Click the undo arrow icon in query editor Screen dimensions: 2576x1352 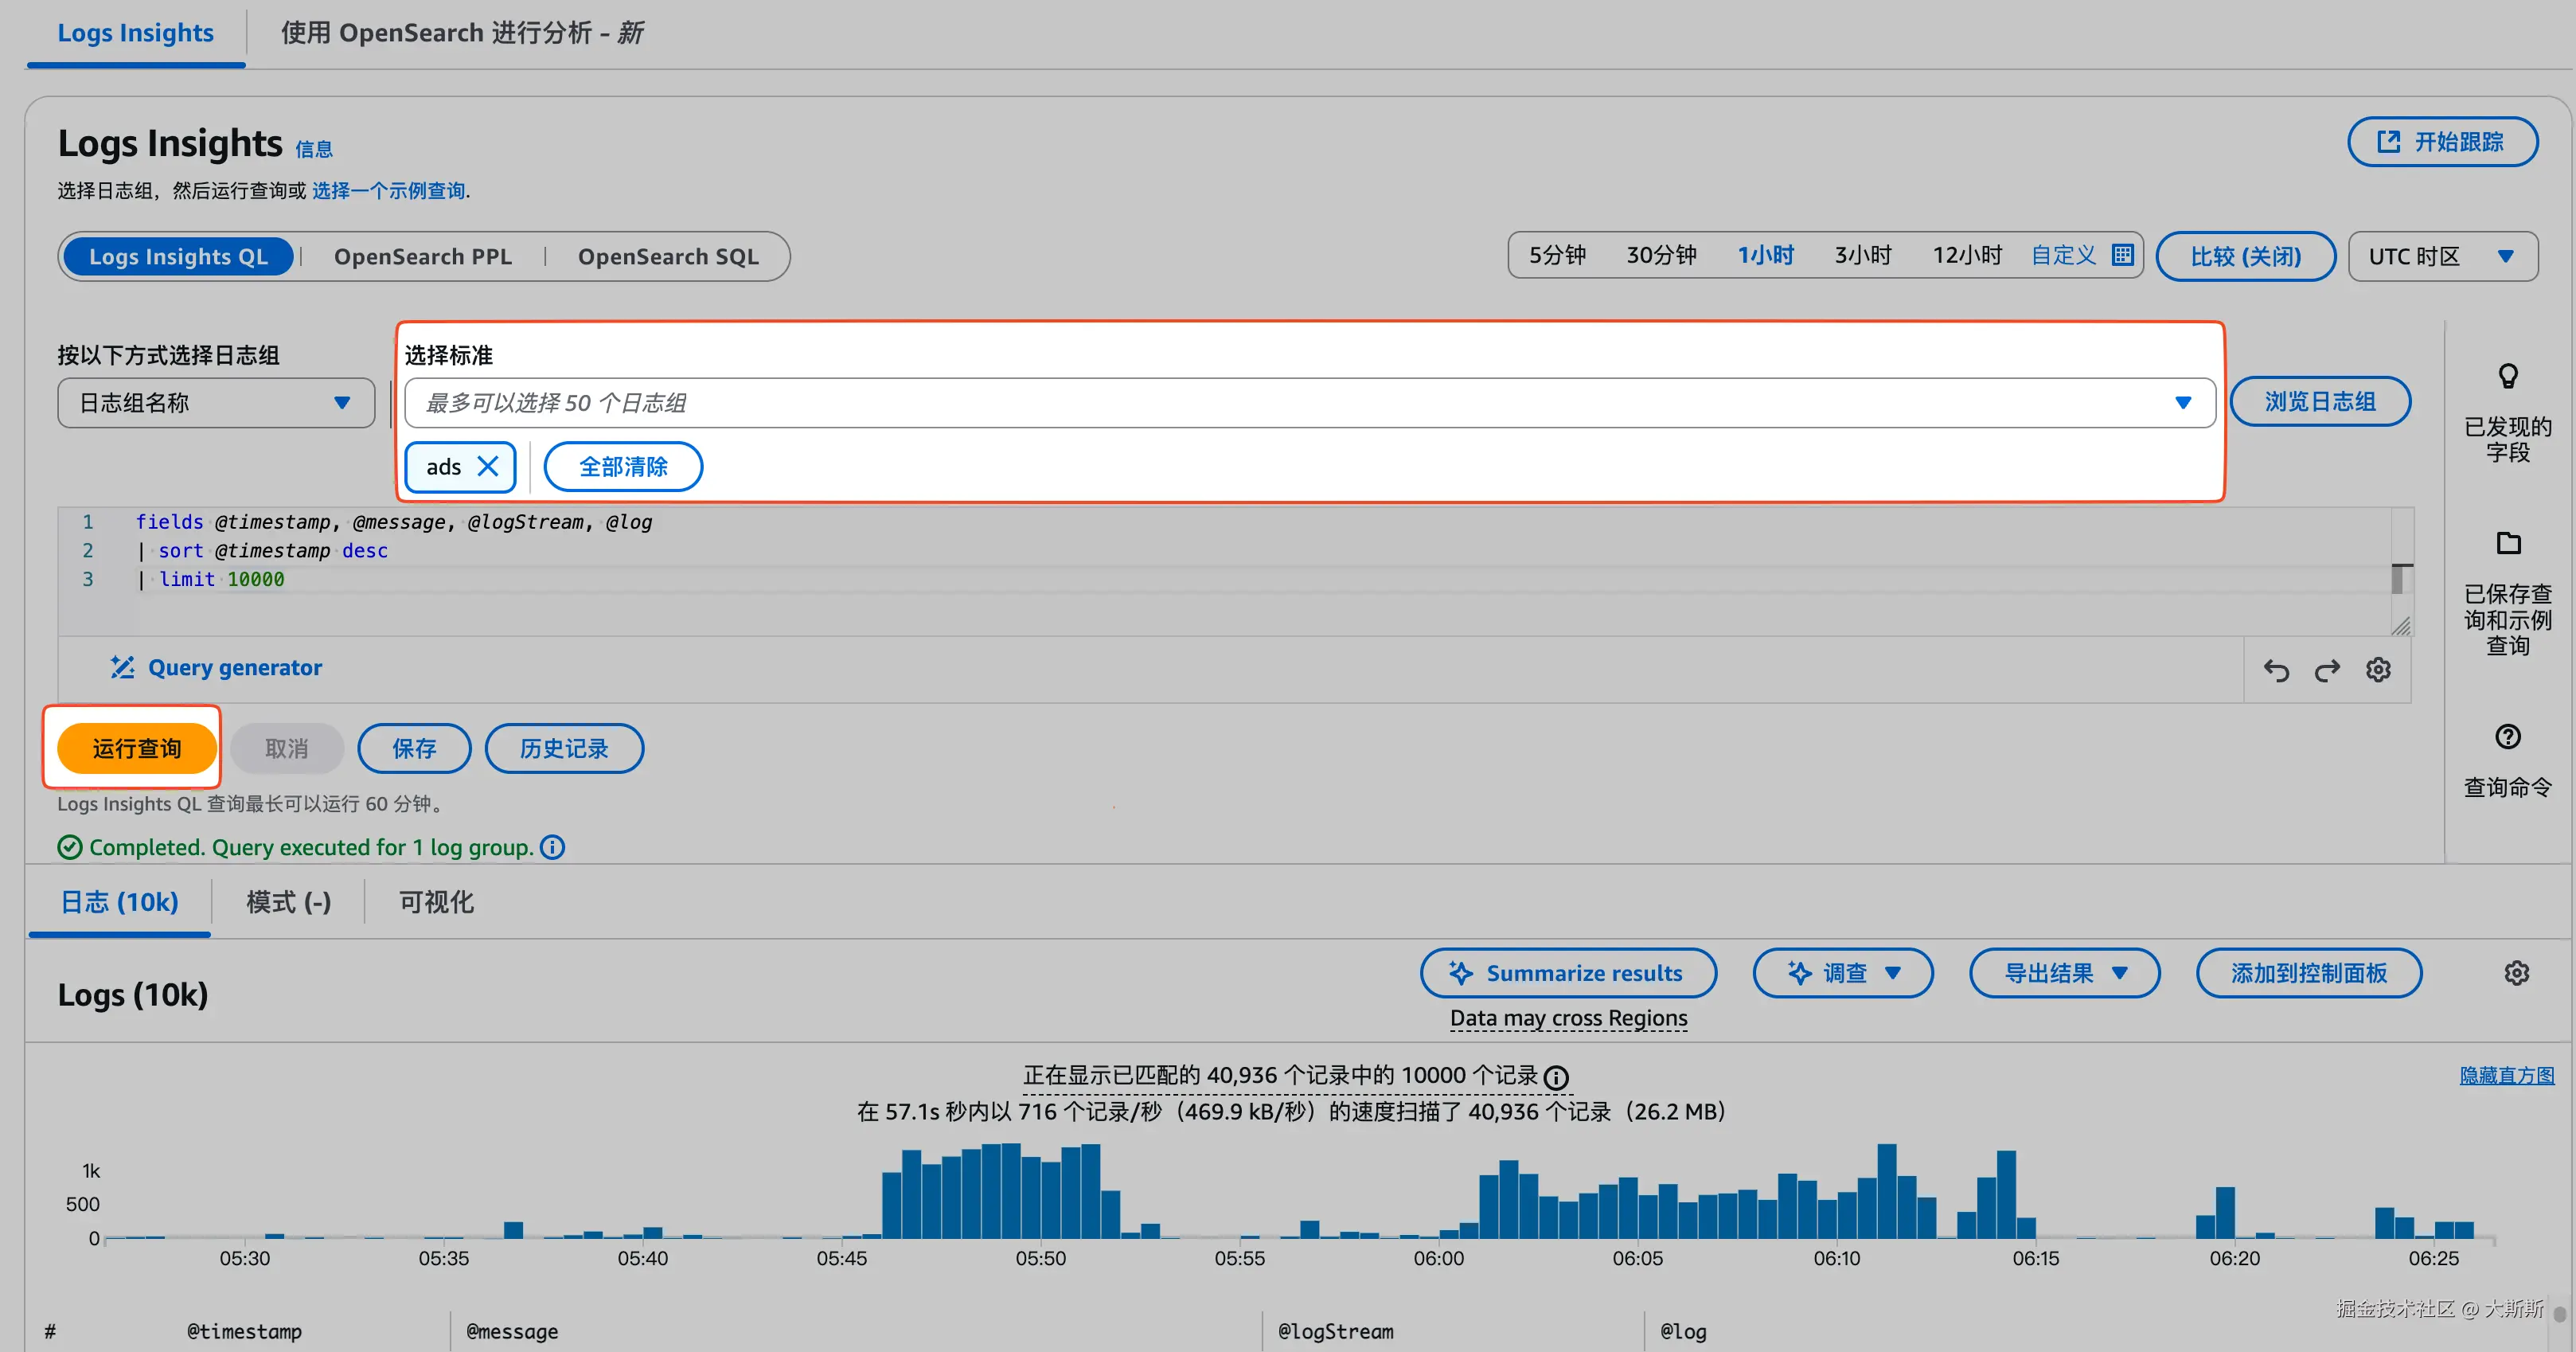(x=2276, y=670)
